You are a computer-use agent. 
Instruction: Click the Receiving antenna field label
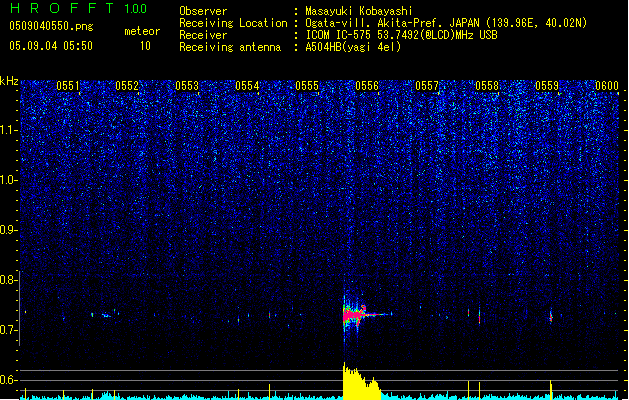pos(230,47)
